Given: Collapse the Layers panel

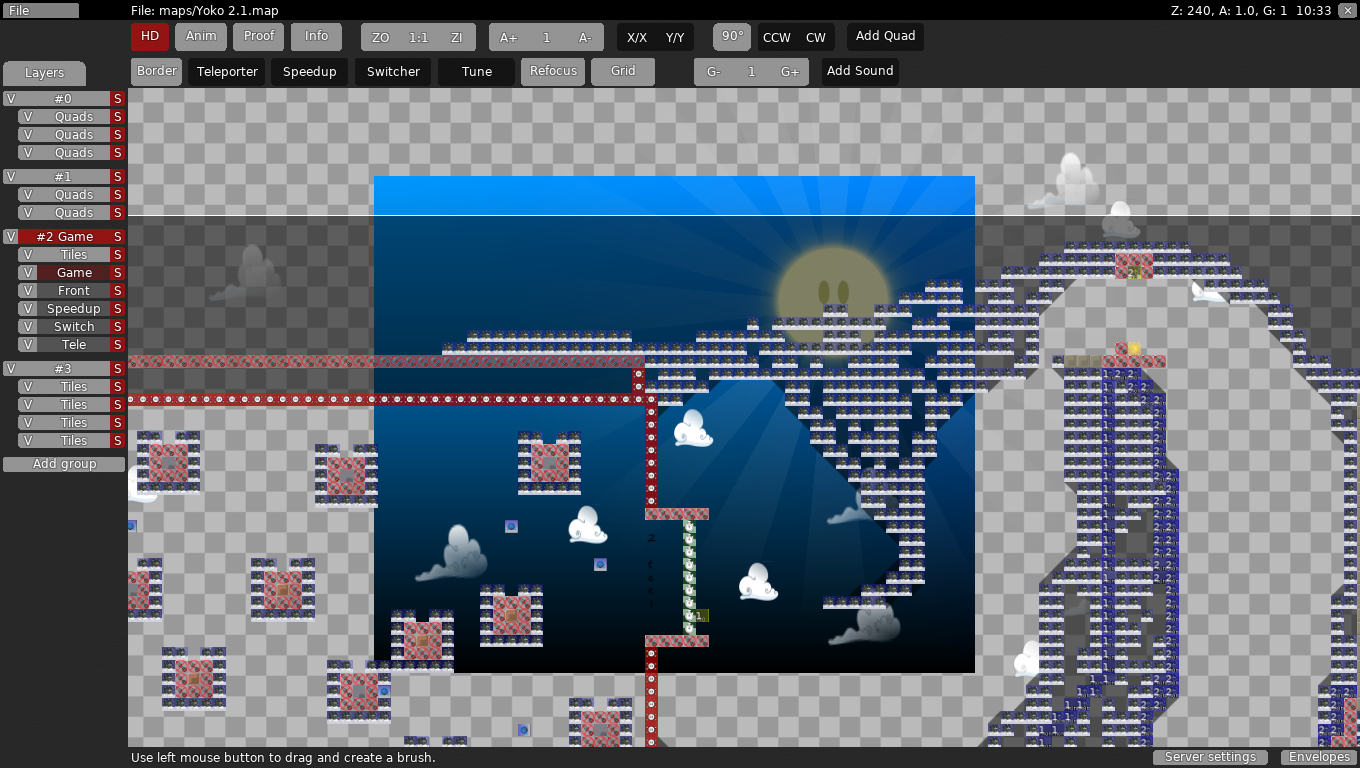Looking at the screenshot, I should pyautogui.click(x=44, y=73).
